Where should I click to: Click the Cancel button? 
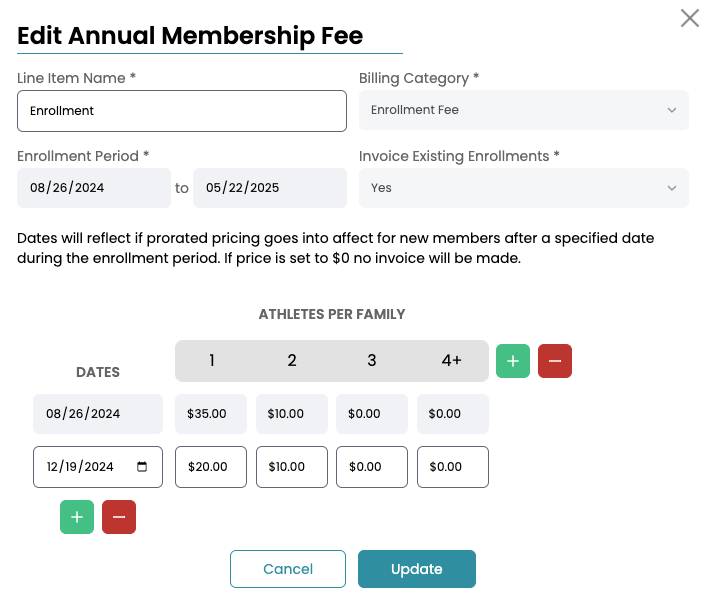point(288,569)
